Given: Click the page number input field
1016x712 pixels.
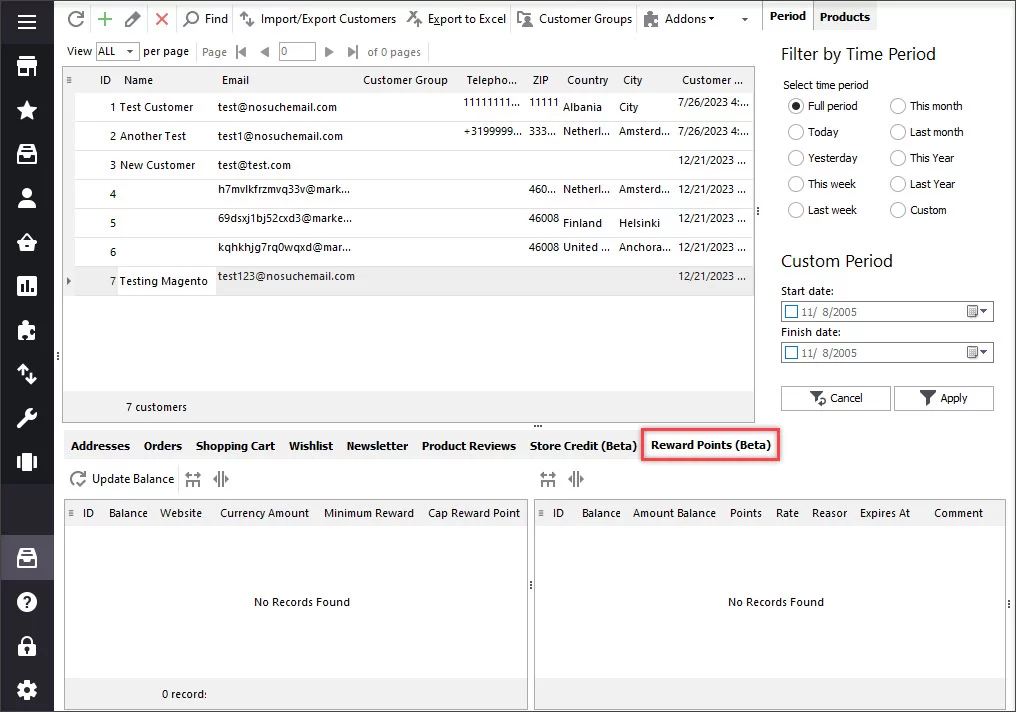Looking at the screenshot, I should [297, 51].
